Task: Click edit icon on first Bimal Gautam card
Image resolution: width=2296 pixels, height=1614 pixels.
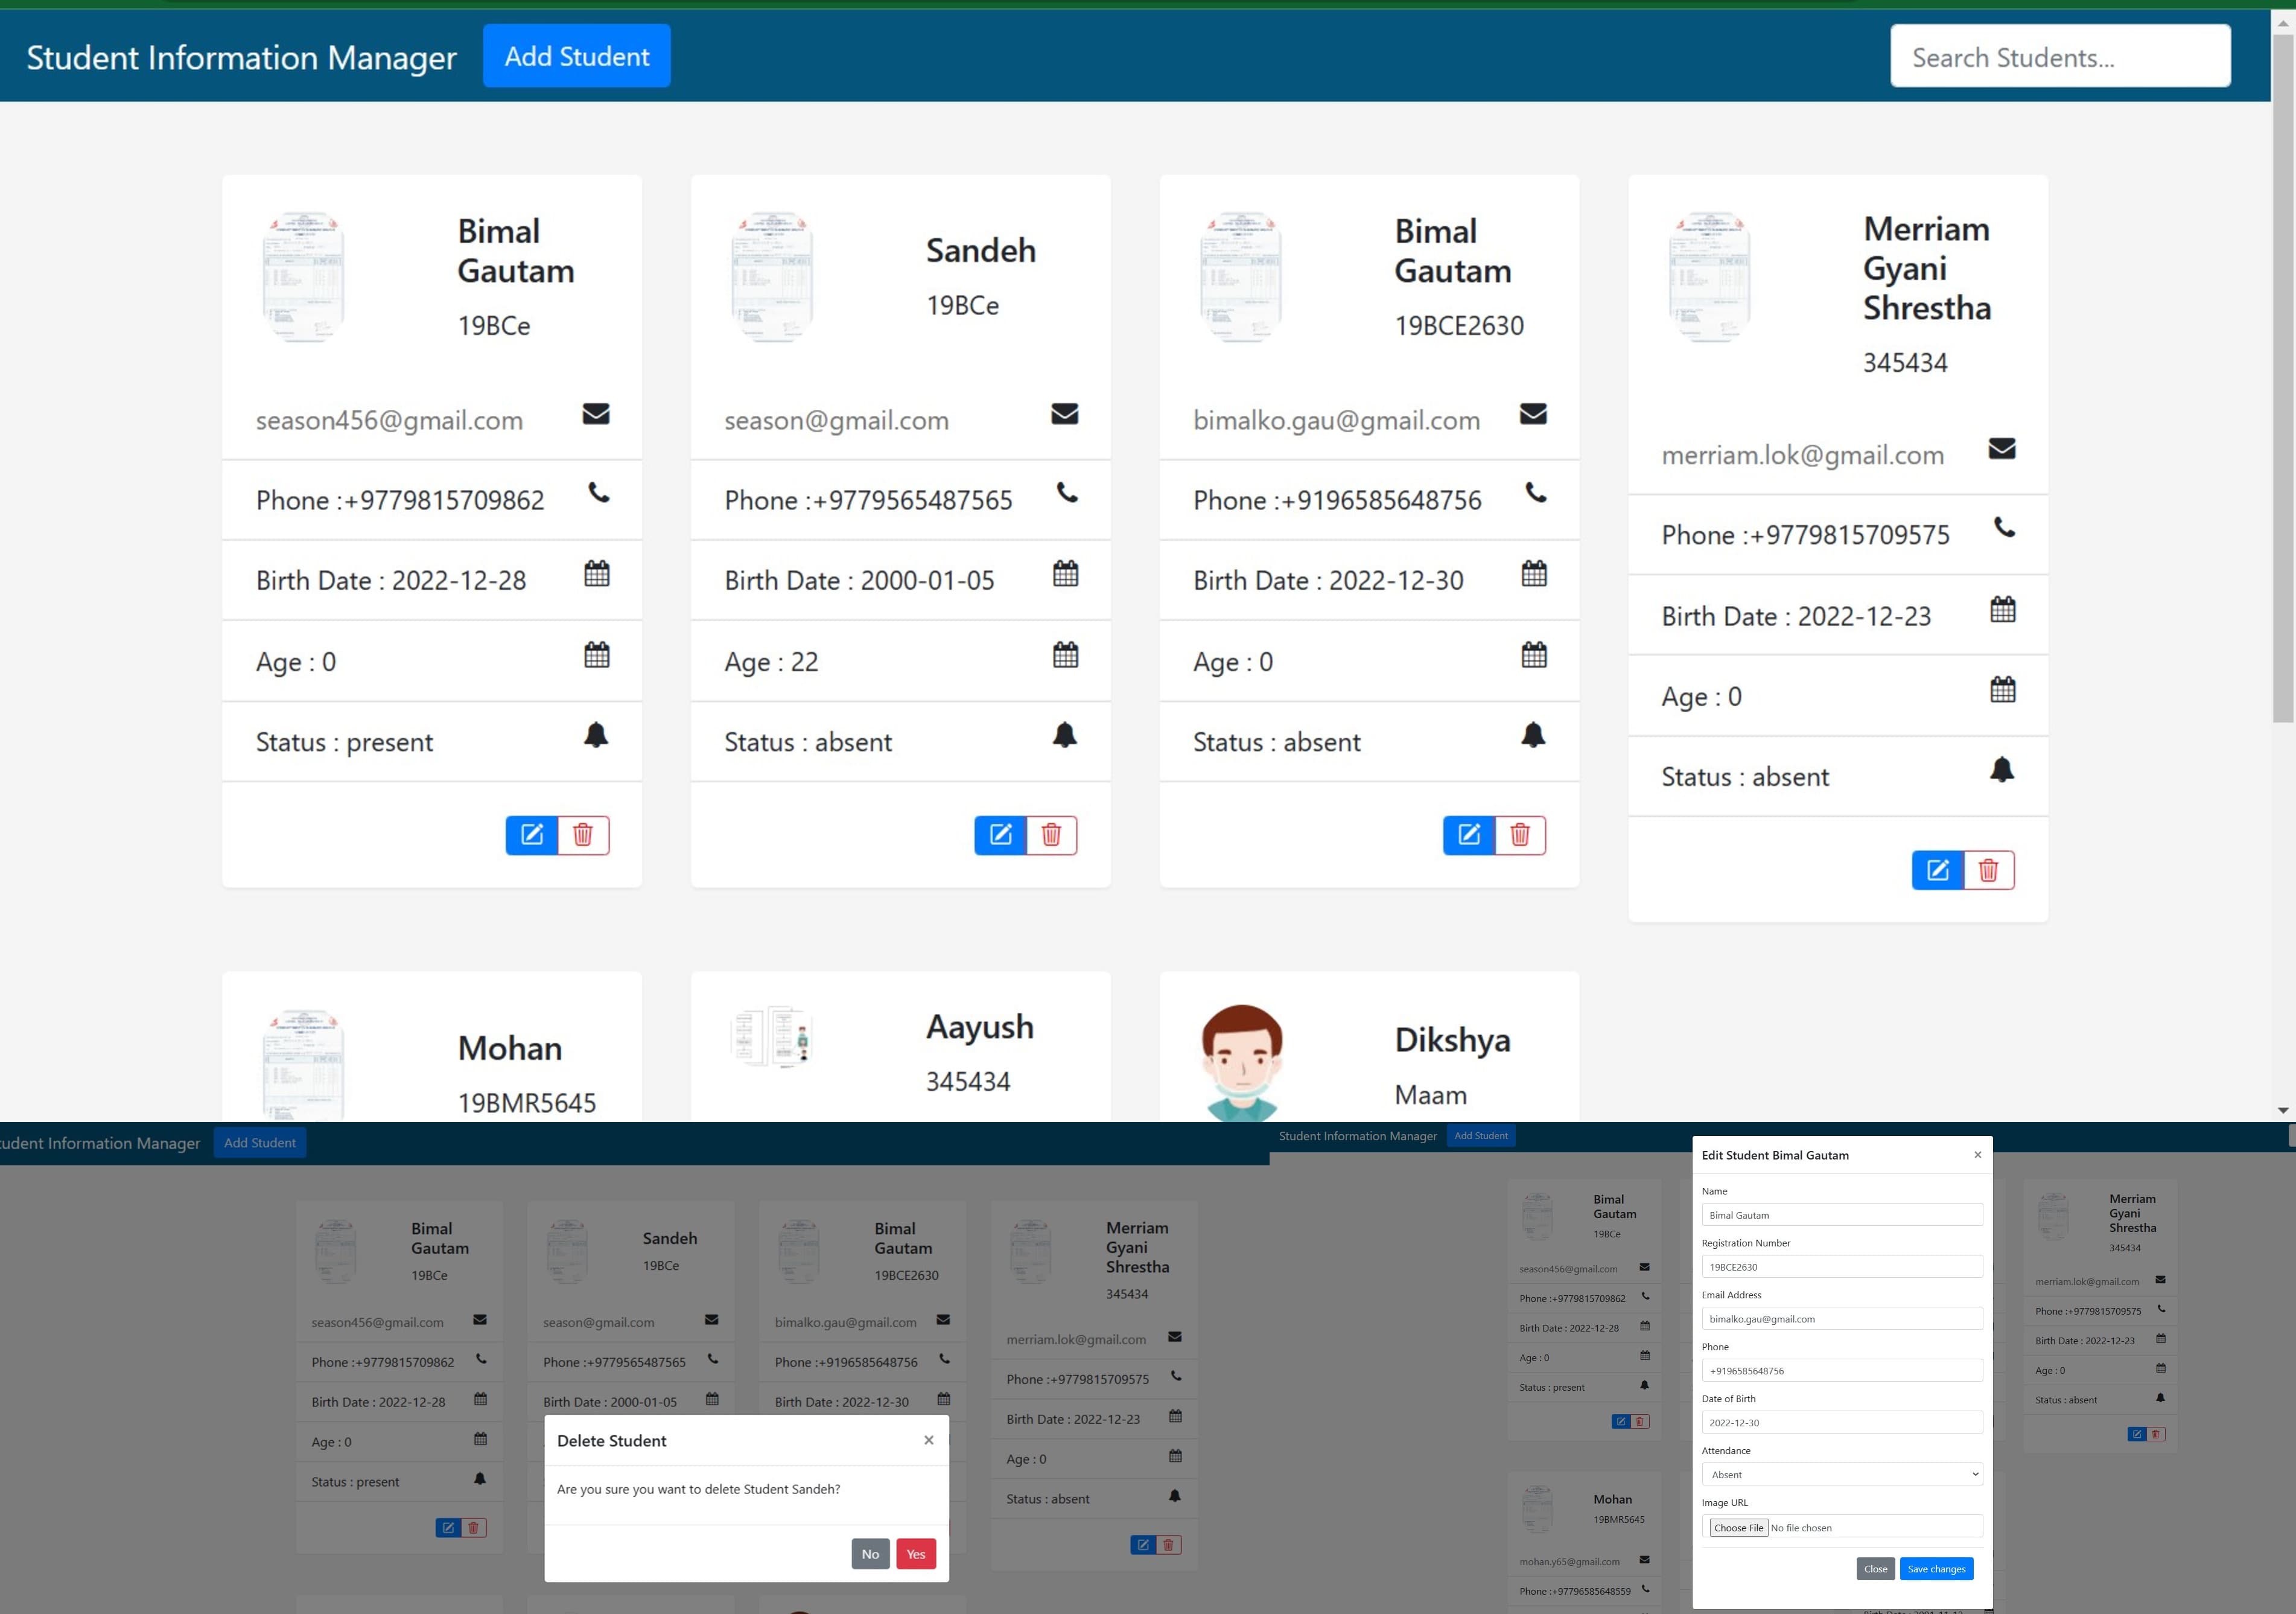Action: click(531, 835)
